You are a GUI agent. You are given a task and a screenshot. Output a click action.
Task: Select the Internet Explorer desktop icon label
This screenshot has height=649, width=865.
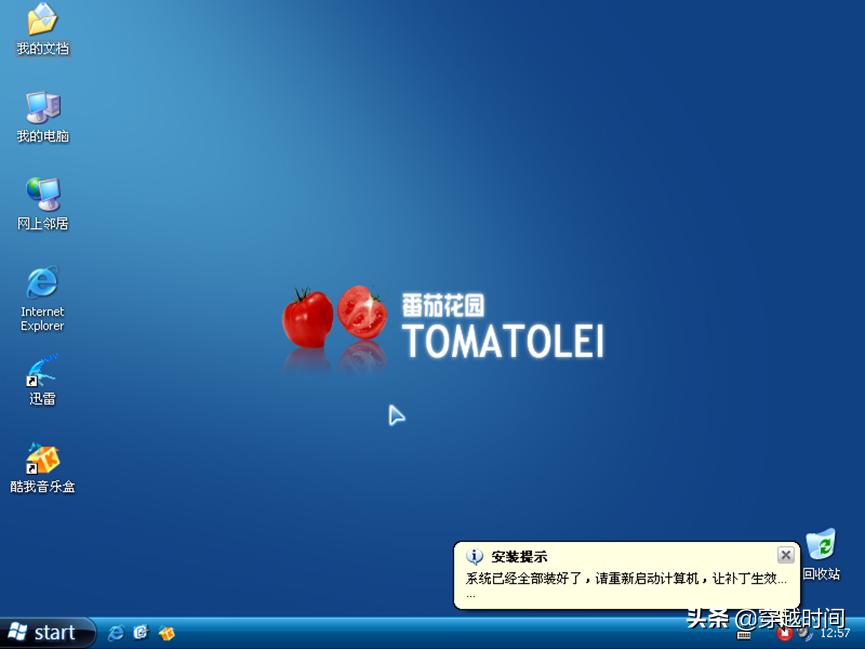tap(41, 318)
